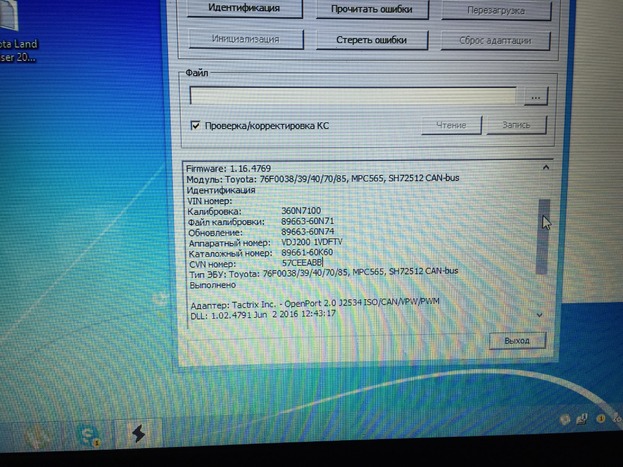Click the '...' browse file button
Screen dimensions: 623x467
tap(537, 97)
